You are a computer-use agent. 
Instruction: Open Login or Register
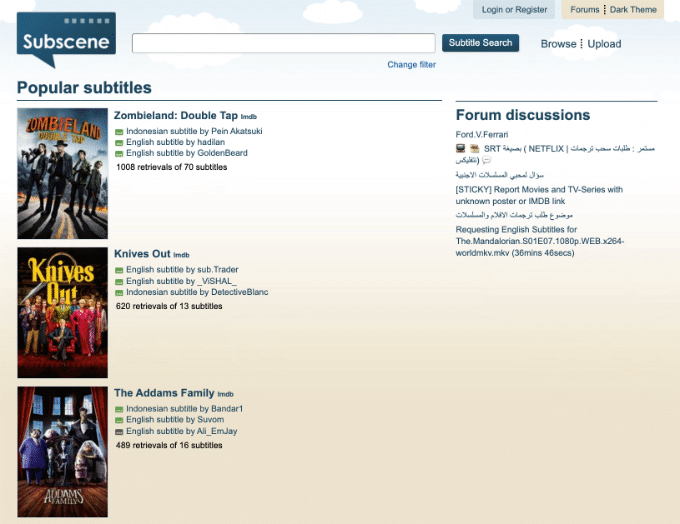click(514, 10)
